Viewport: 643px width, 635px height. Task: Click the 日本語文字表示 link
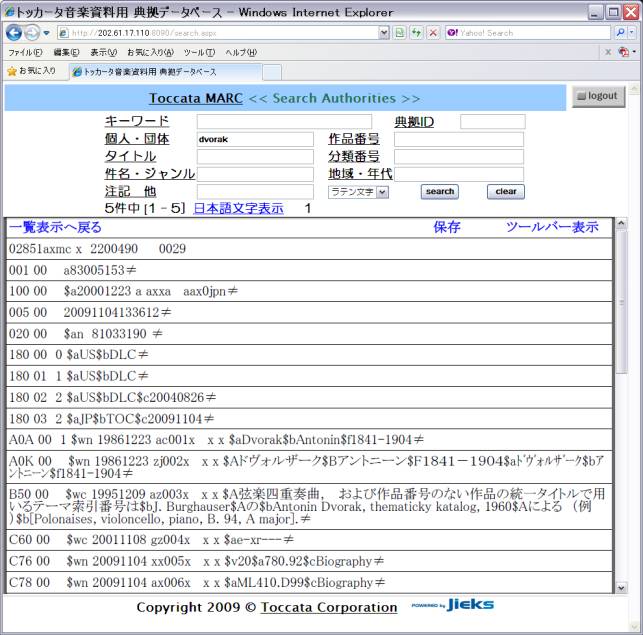pos(238,208)
